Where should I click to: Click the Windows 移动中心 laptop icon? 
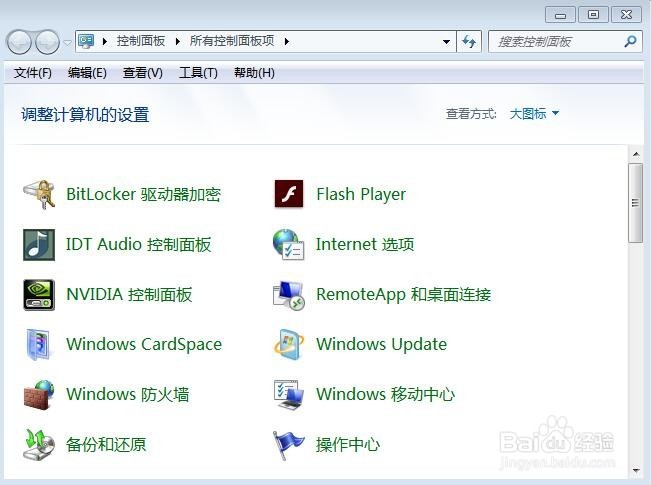[289, 394]
